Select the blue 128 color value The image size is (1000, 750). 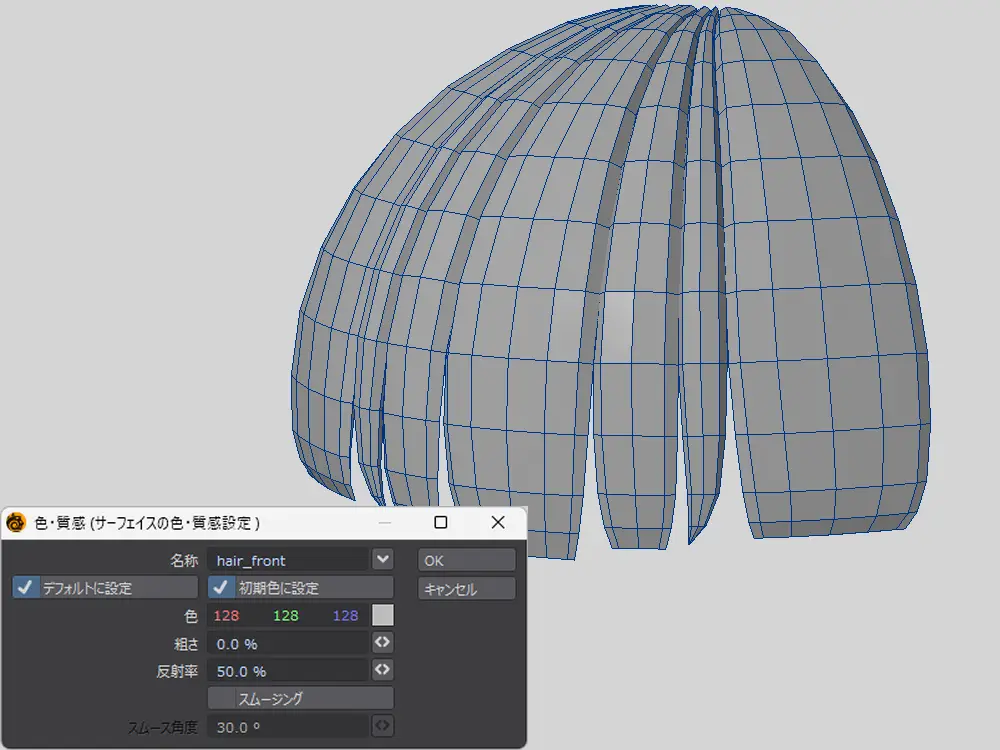tap(345, 616)
